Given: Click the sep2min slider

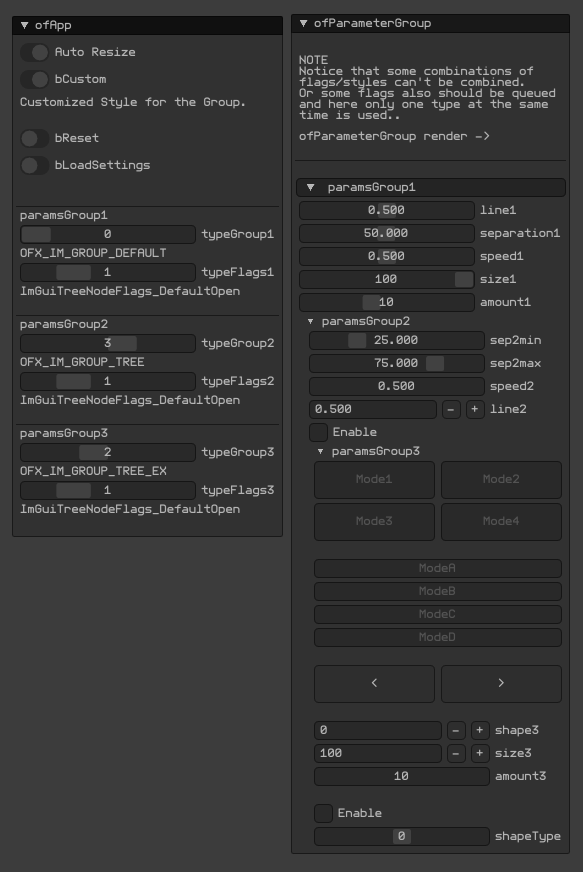Looking at the screenshot, I should 397,340.
